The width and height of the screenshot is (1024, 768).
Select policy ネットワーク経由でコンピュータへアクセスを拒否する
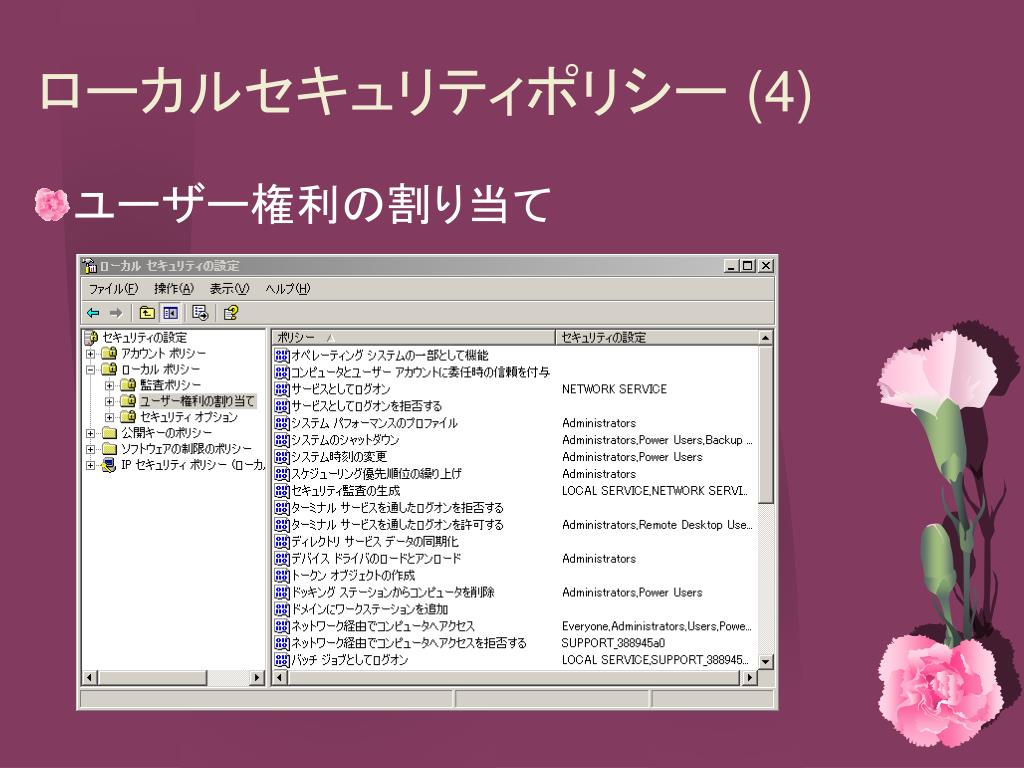coord(409,643)
